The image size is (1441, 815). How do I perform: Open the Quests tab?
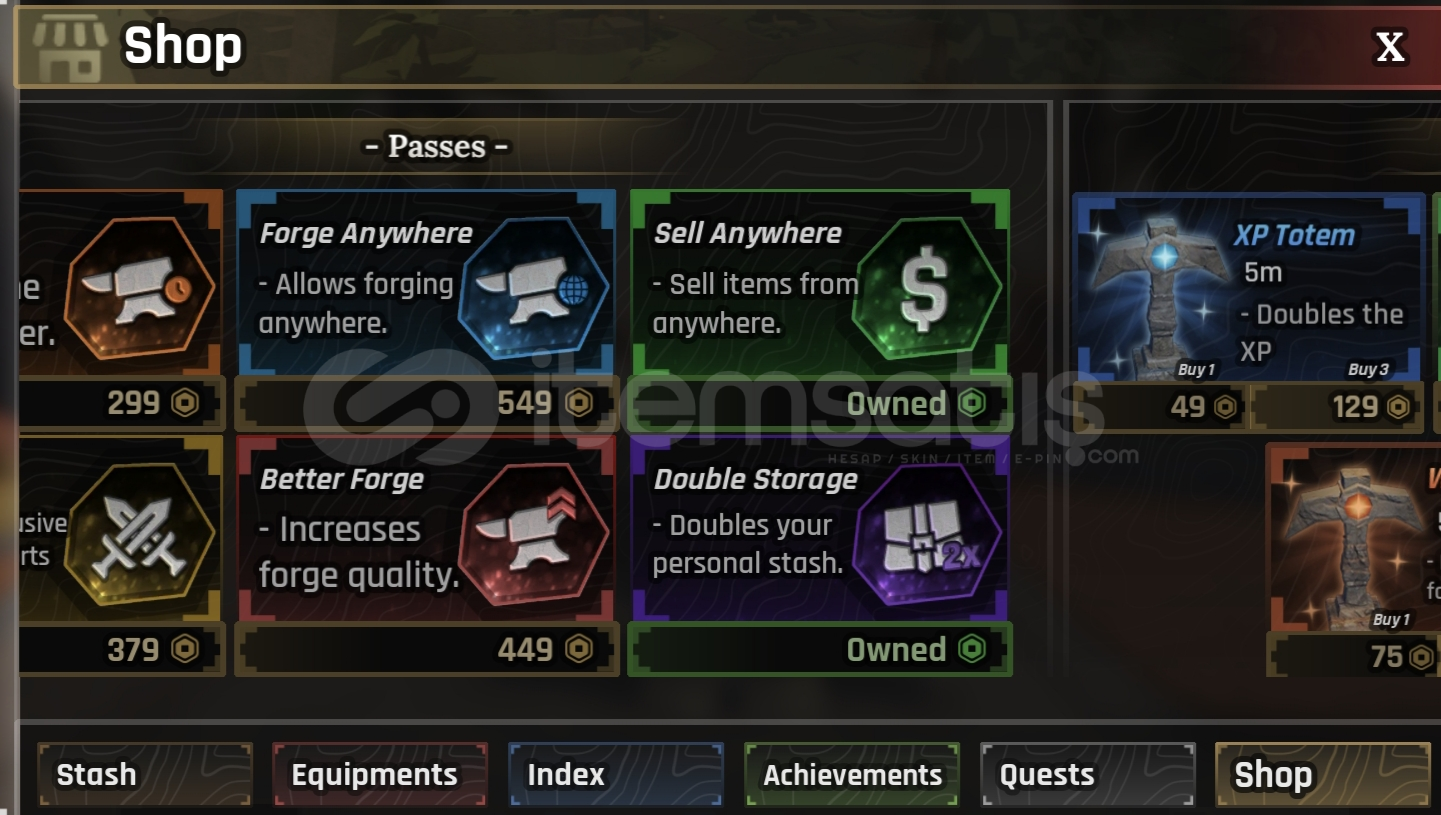(1088, 775)
